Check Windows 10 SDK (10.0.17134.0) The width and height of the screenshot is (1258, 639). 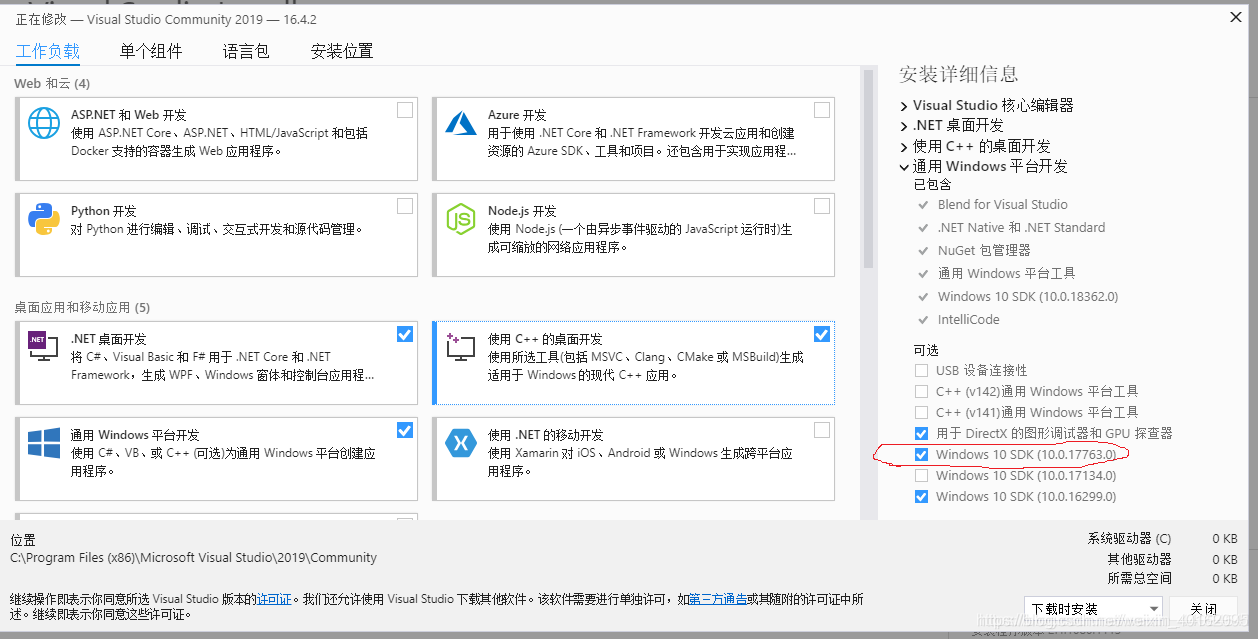[921, 475]
